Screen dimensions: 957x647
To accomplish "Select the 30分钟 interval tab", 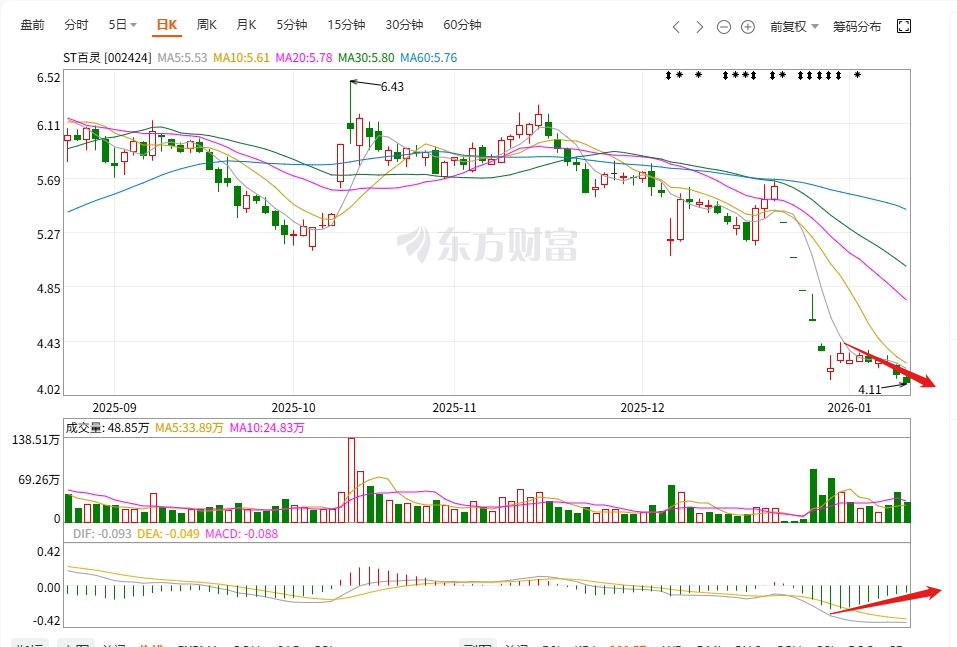I will pos(404,25).
